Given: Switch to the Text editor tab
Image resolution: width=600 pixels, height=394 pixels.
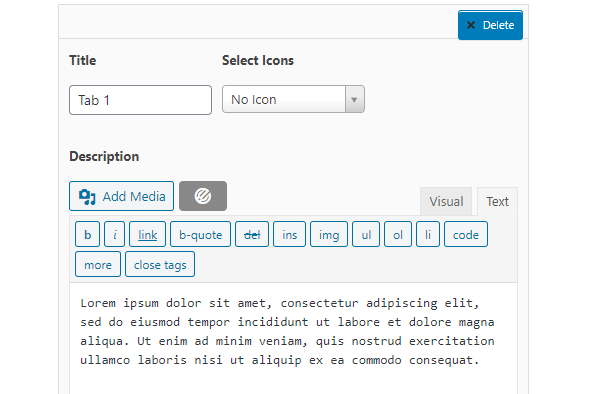Looking at the screenshot, I should tap(497, 201).
